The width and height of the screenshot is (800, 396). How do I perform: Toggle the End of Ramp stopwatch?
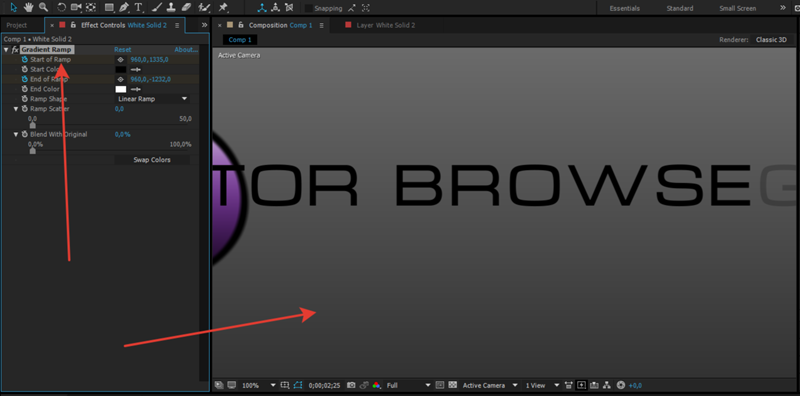pos(24,79)
